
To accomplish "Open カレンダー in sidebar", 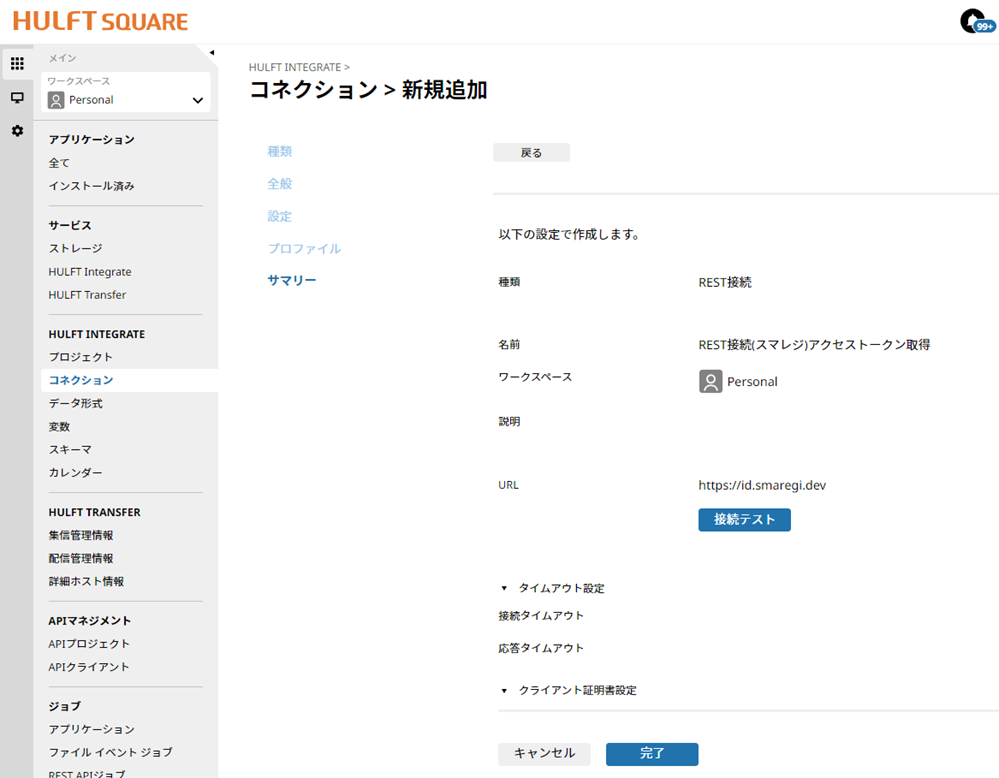I will click(x=75, y=473).
